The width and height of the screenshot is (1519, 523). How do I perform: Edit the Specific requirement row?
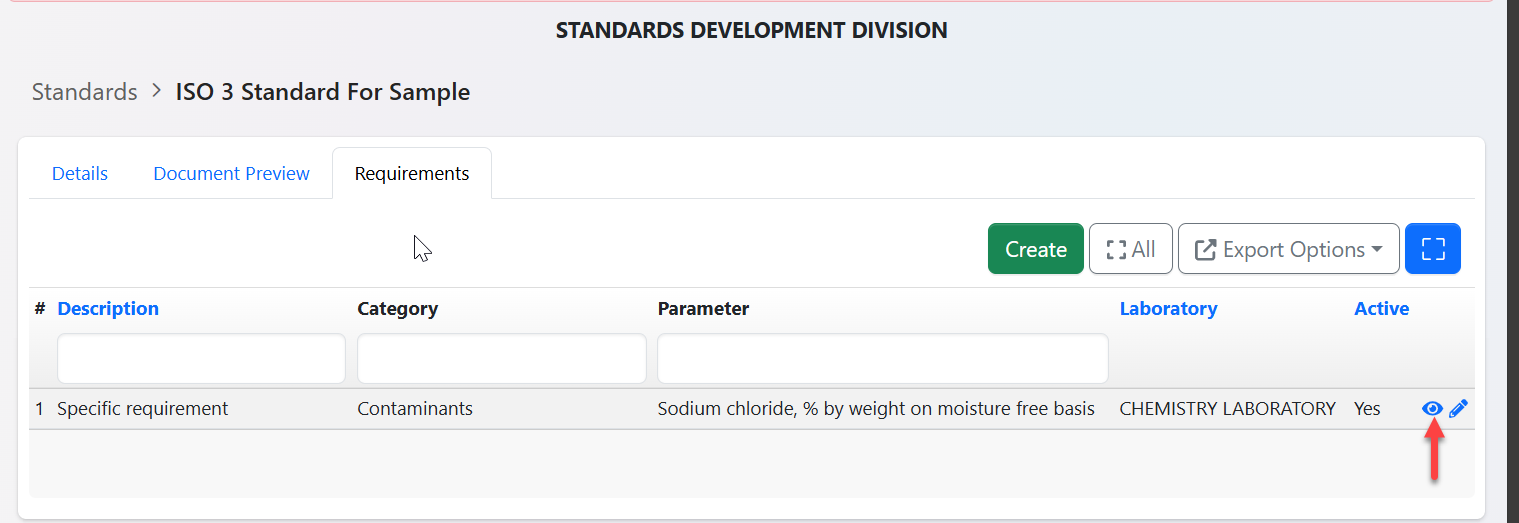pos(1459,408)
